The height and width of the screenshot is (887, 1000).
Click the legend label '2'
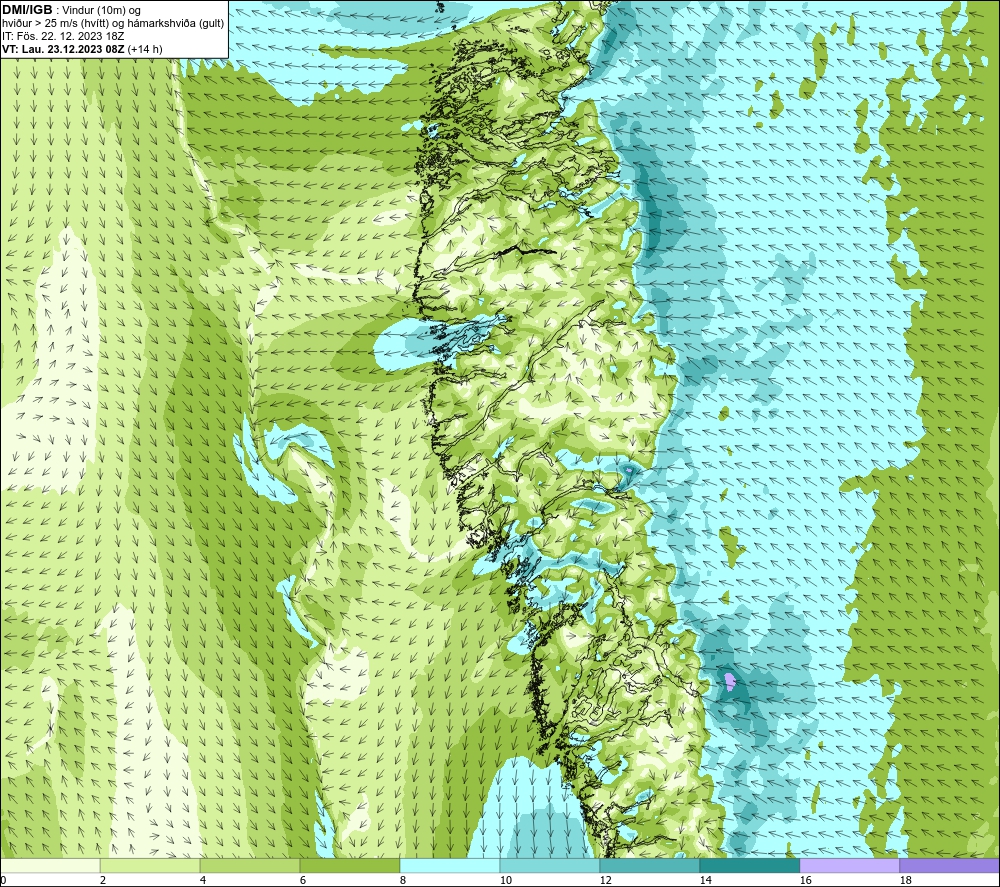point(103,881)
